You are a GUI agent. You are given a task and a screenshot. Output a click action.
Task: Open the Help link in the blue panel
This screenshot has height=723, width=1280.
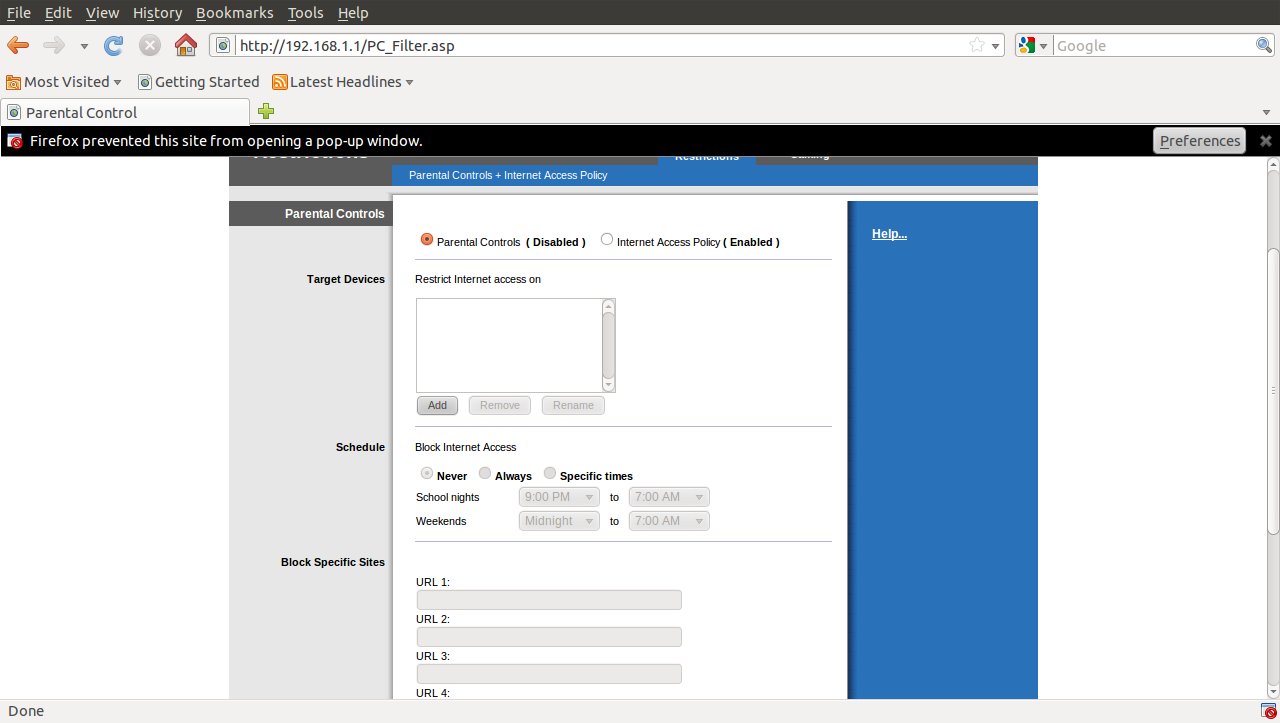(889, 234)
